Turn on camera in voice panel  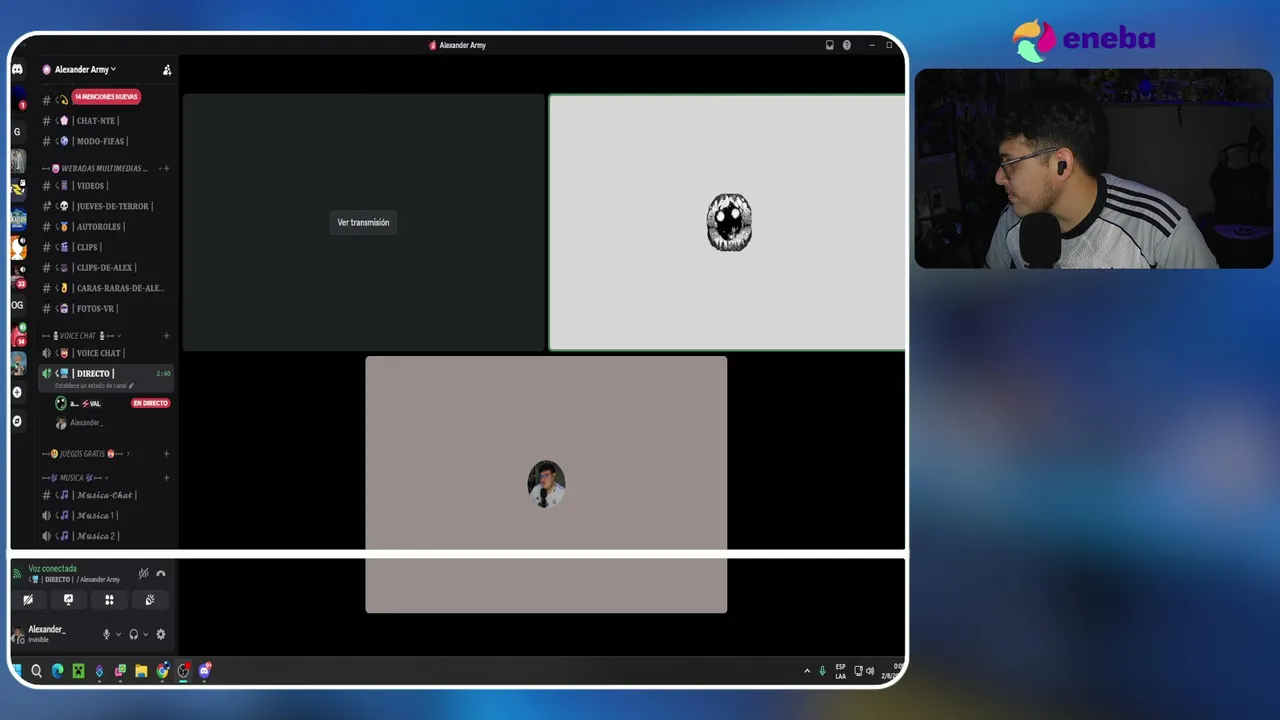coord(28,600)
